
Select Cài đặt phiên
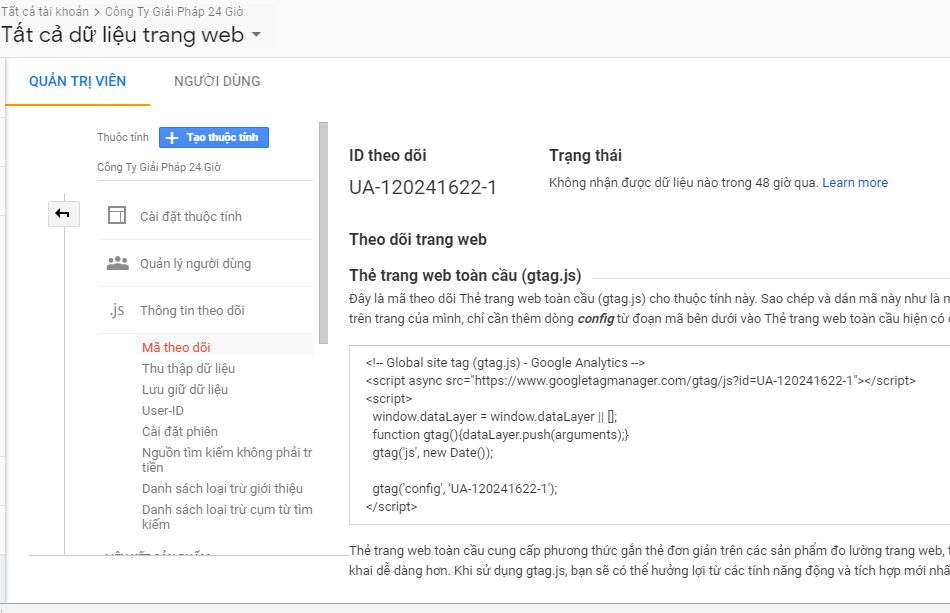pos(180,431)
